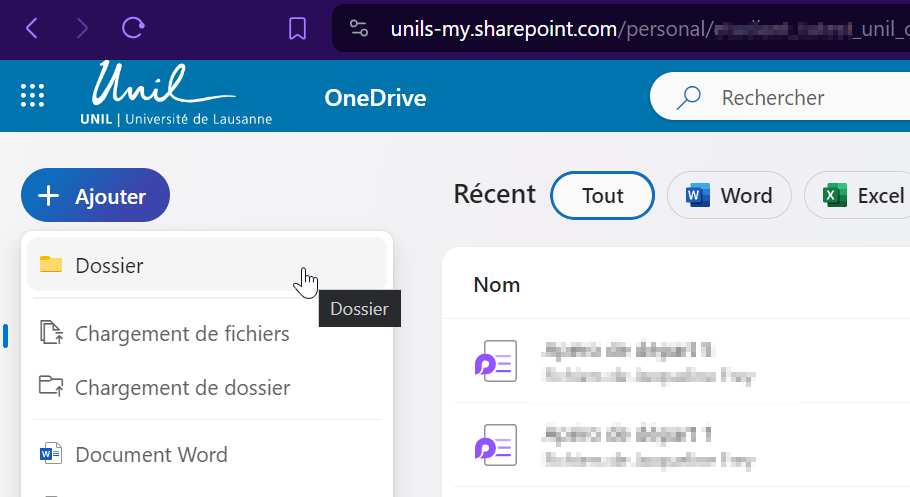Click the OneDrive title link
Screen dimensions: 910x497
tap(375, 98)
